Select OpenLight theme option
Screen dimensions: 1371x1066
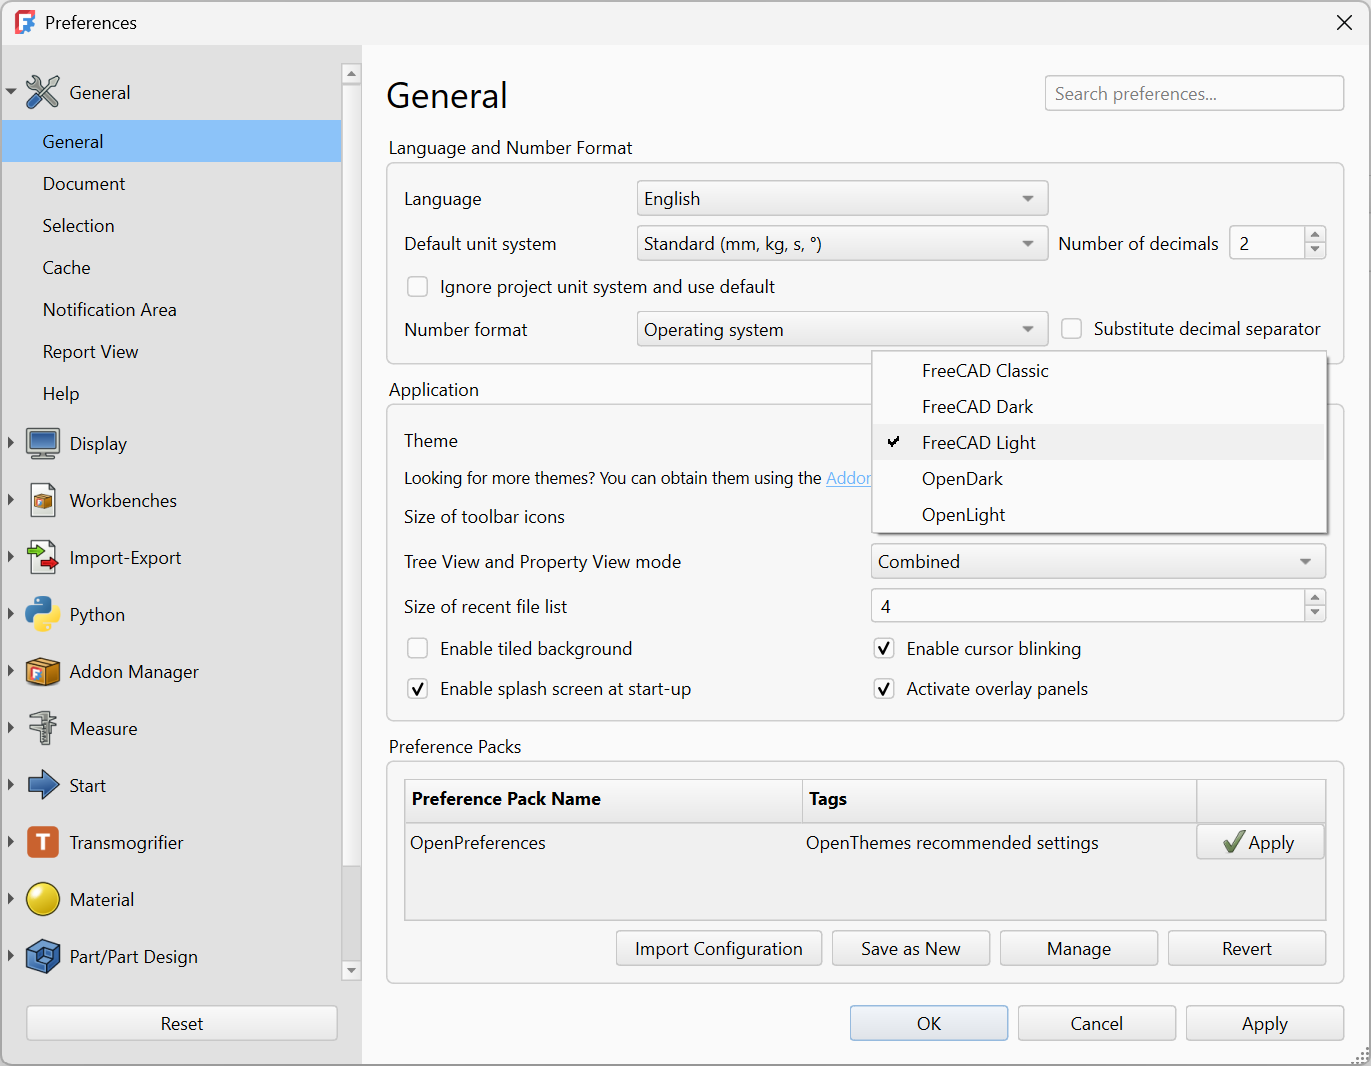point(1099,515)
